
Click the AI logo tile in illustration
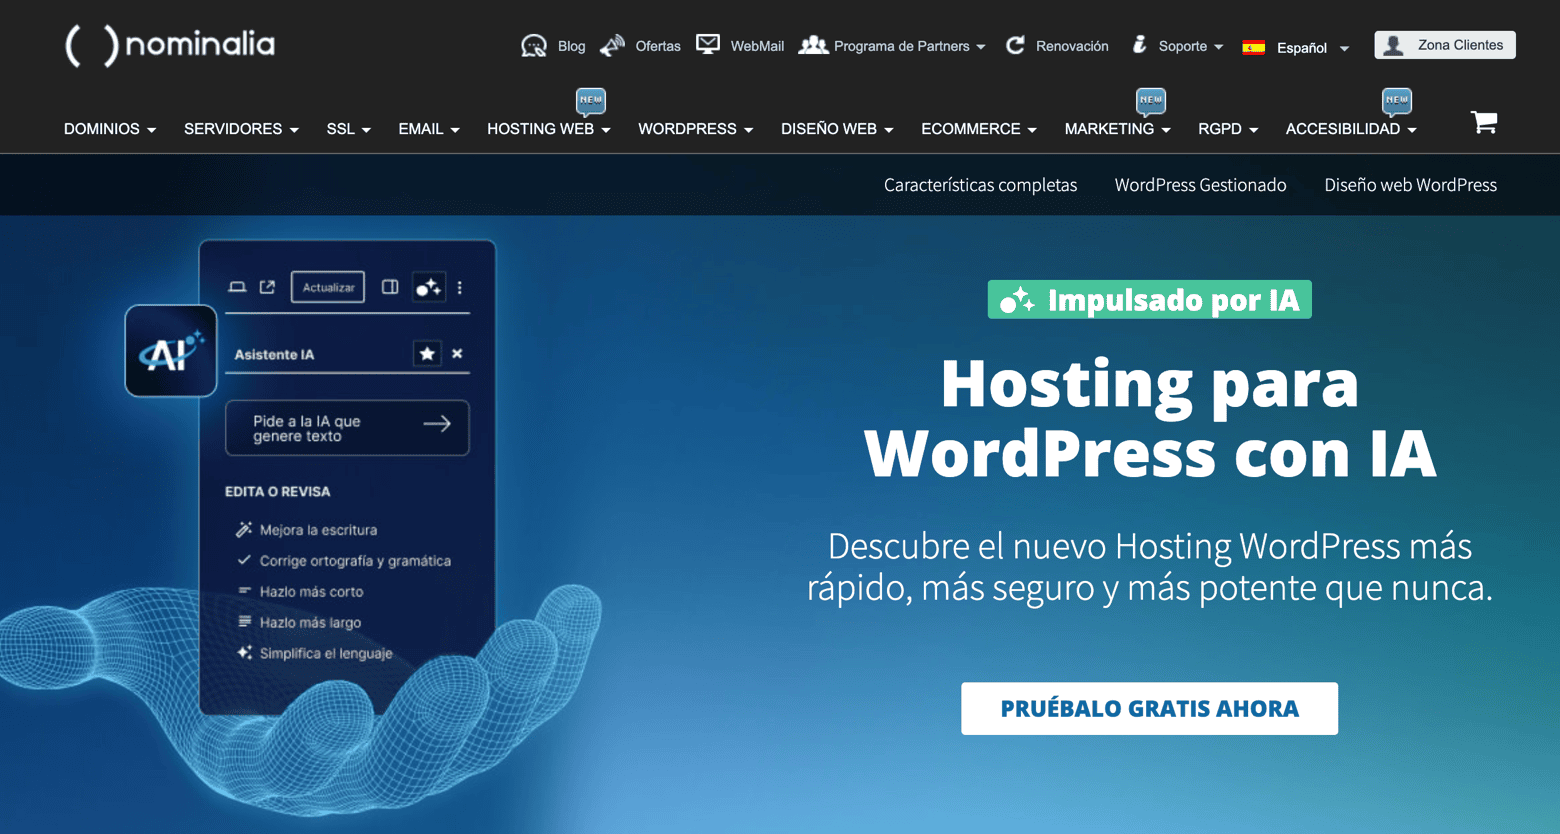(x=171, y=351)
